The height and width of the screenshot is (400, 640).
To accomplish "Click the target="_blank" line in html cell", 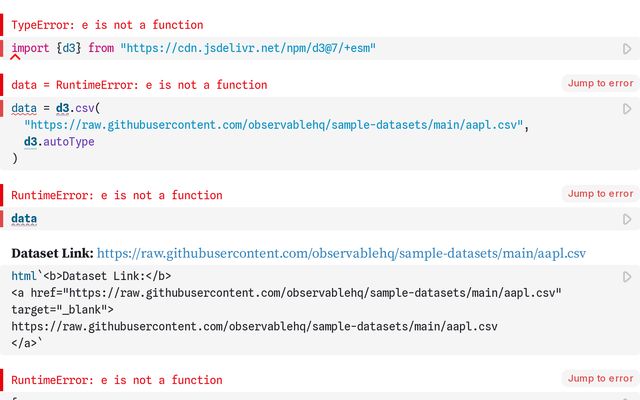I will coord(62,310).
